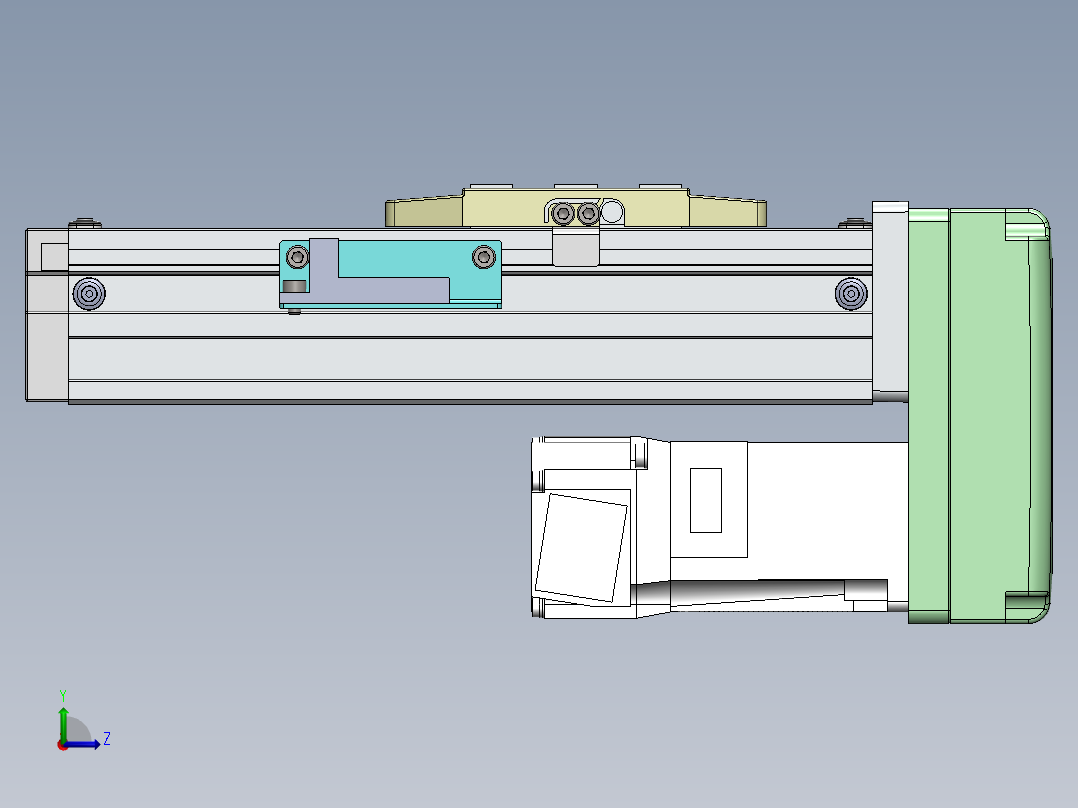
Task: Select the tilted square motor connector face
Action: pyautogui.click(x=582, y=547)
